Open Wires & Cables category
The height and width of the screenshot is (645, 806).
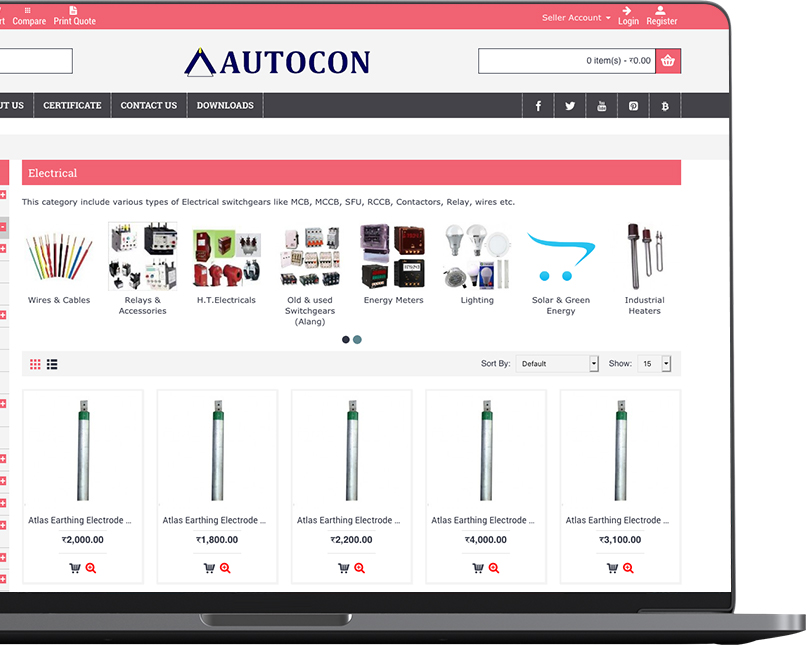59,263
